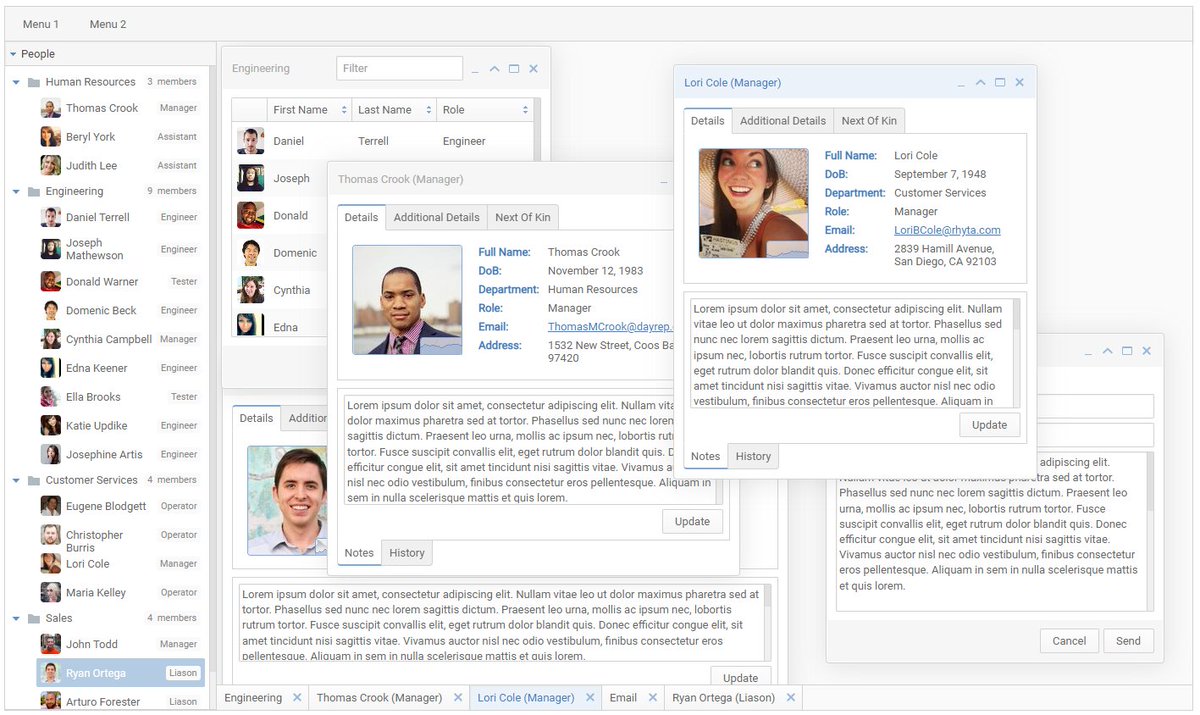This screenshot has width=1200, height=715.
Task: Select the Details tab in Ryan Ortega window
Action: (256, 418)
